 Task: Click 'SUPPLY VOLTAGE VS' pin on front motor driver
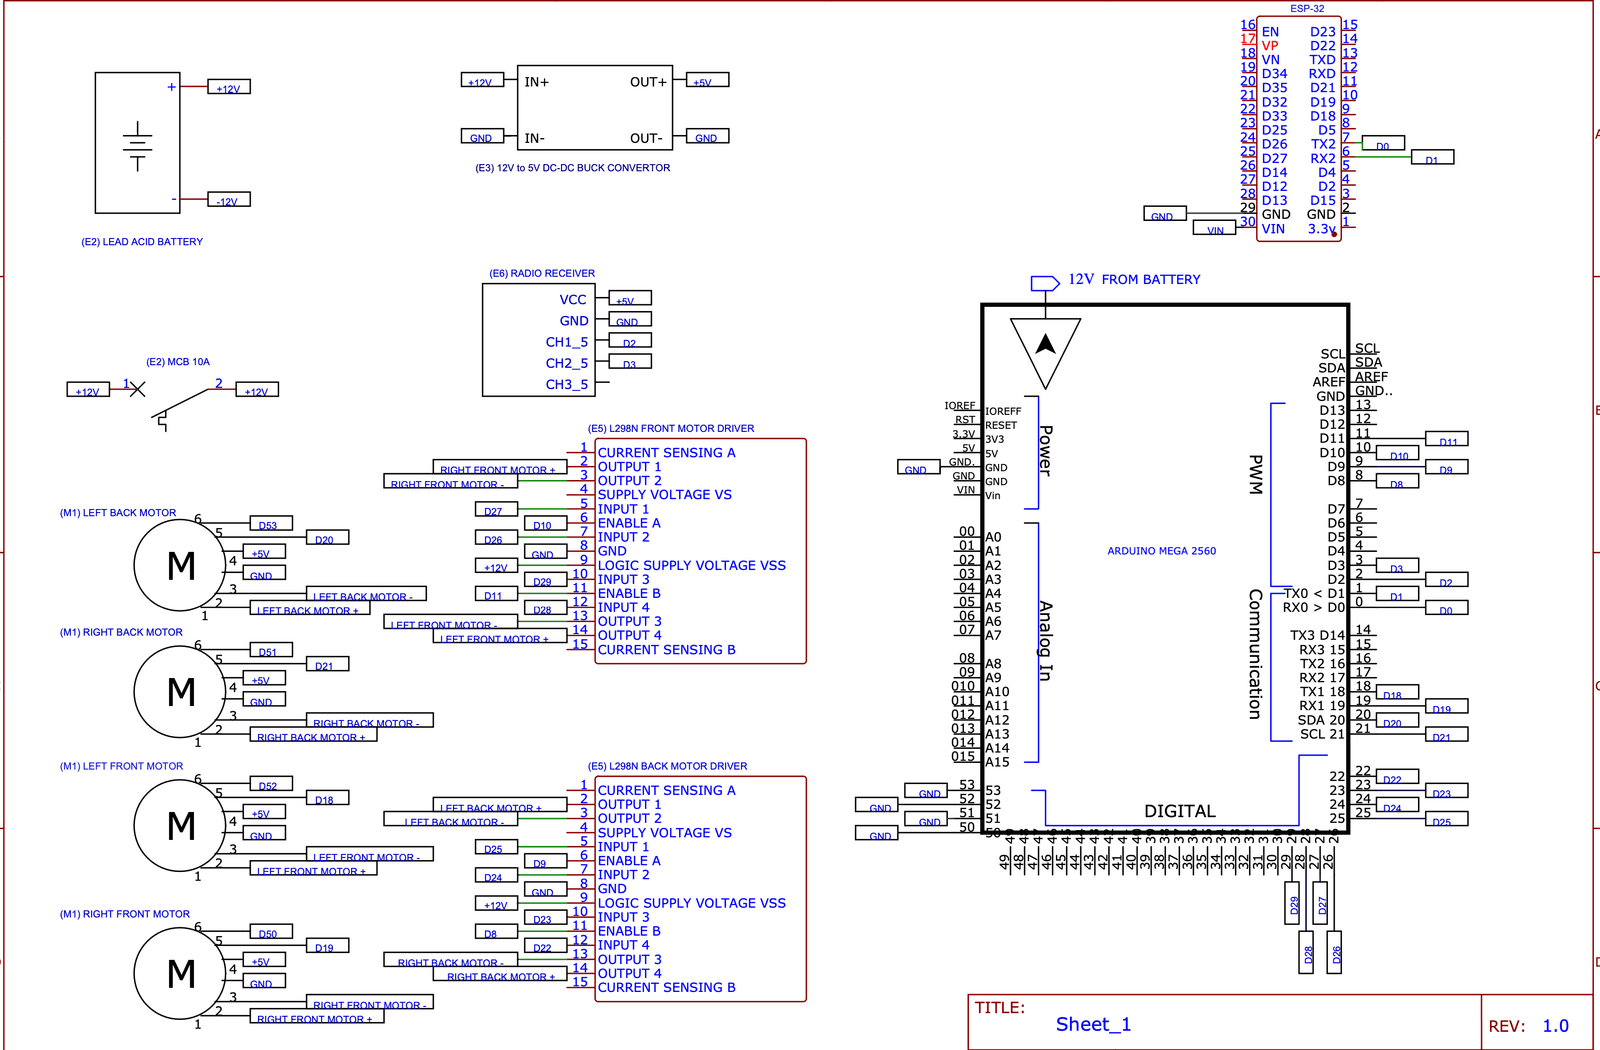665,495
